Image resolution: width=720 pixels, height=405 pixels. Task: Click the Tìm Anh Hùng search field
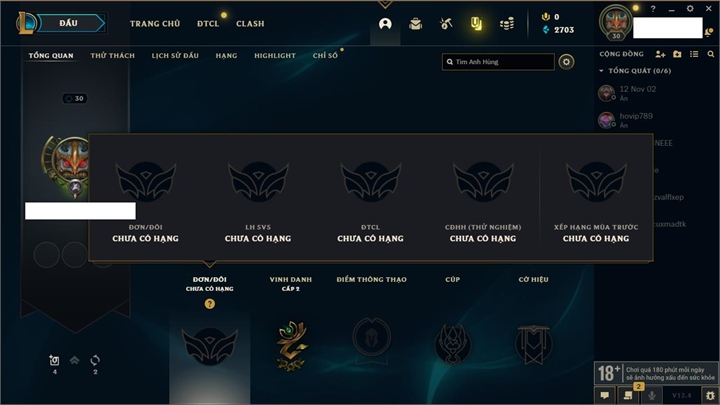tap(498, 62)
